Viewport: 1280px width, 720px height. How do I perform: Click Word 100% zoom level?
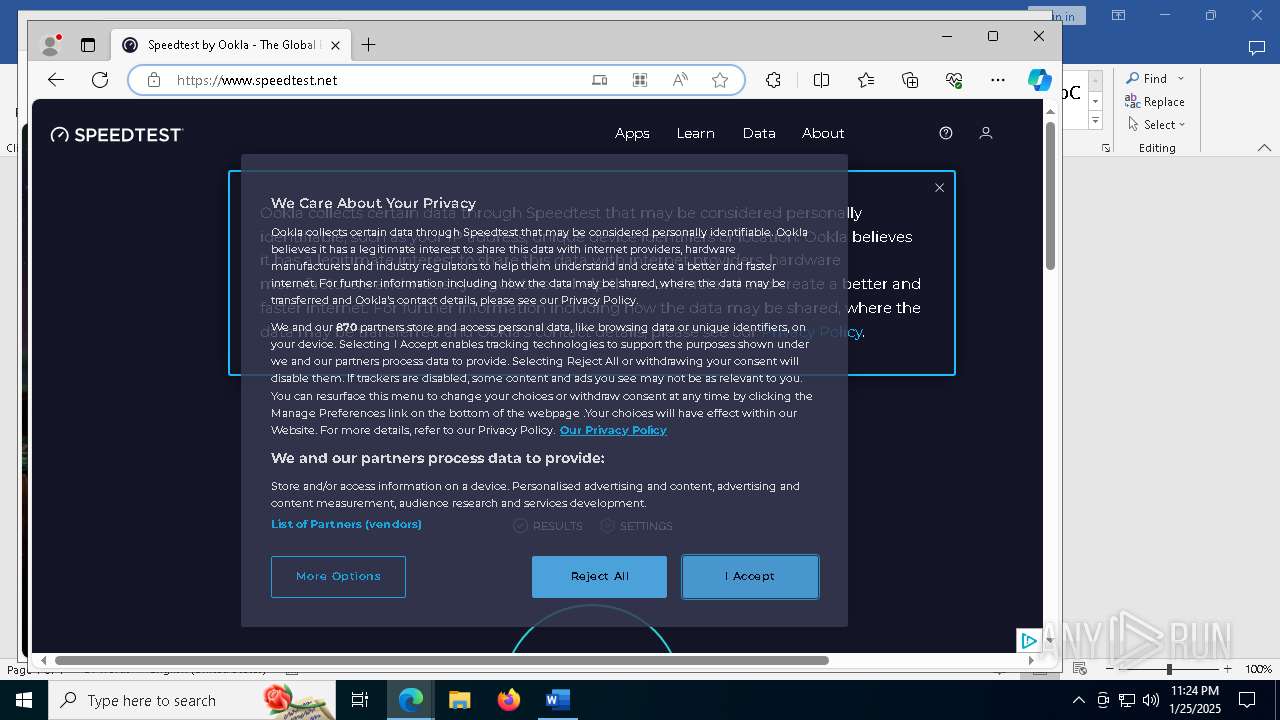[1258, 669]
